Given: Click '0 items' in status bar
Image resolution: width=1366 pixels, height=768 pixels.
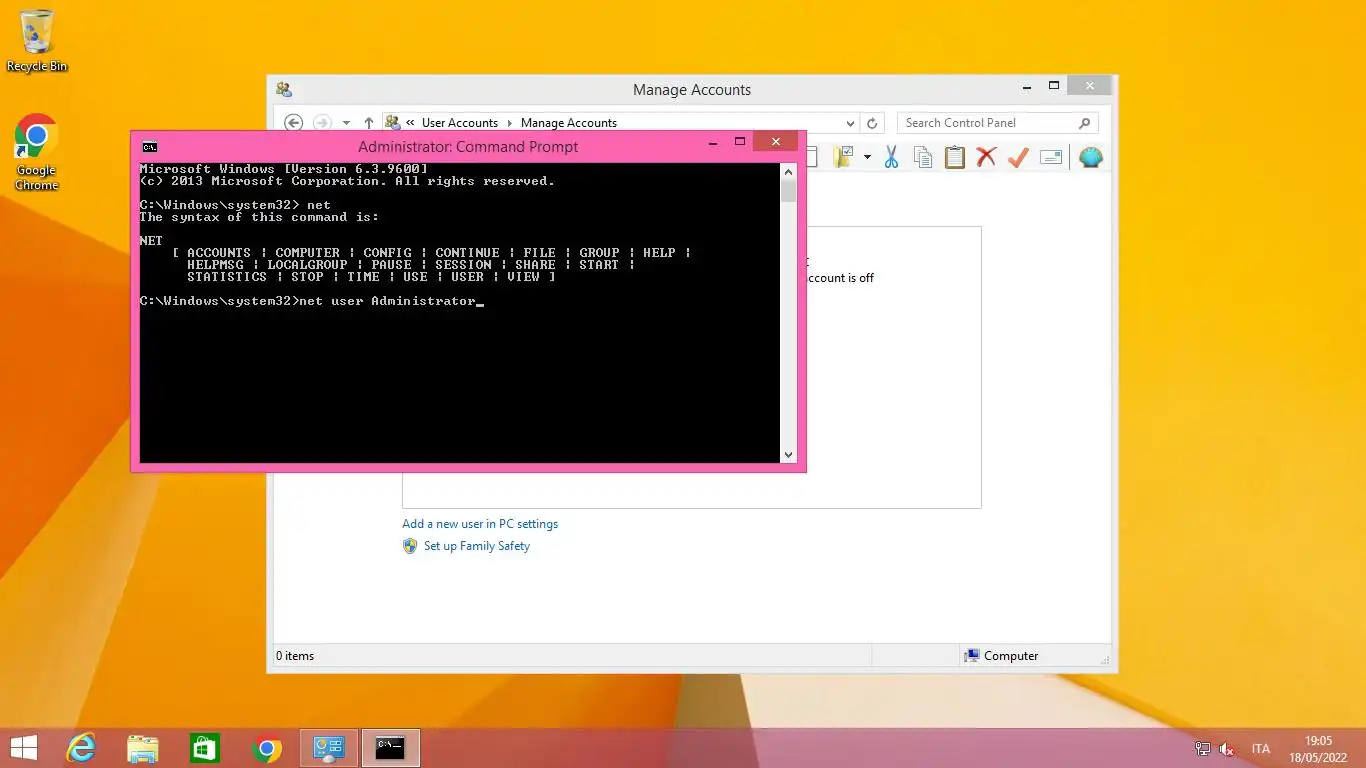Looking at the screenshot, I should 295,656.
